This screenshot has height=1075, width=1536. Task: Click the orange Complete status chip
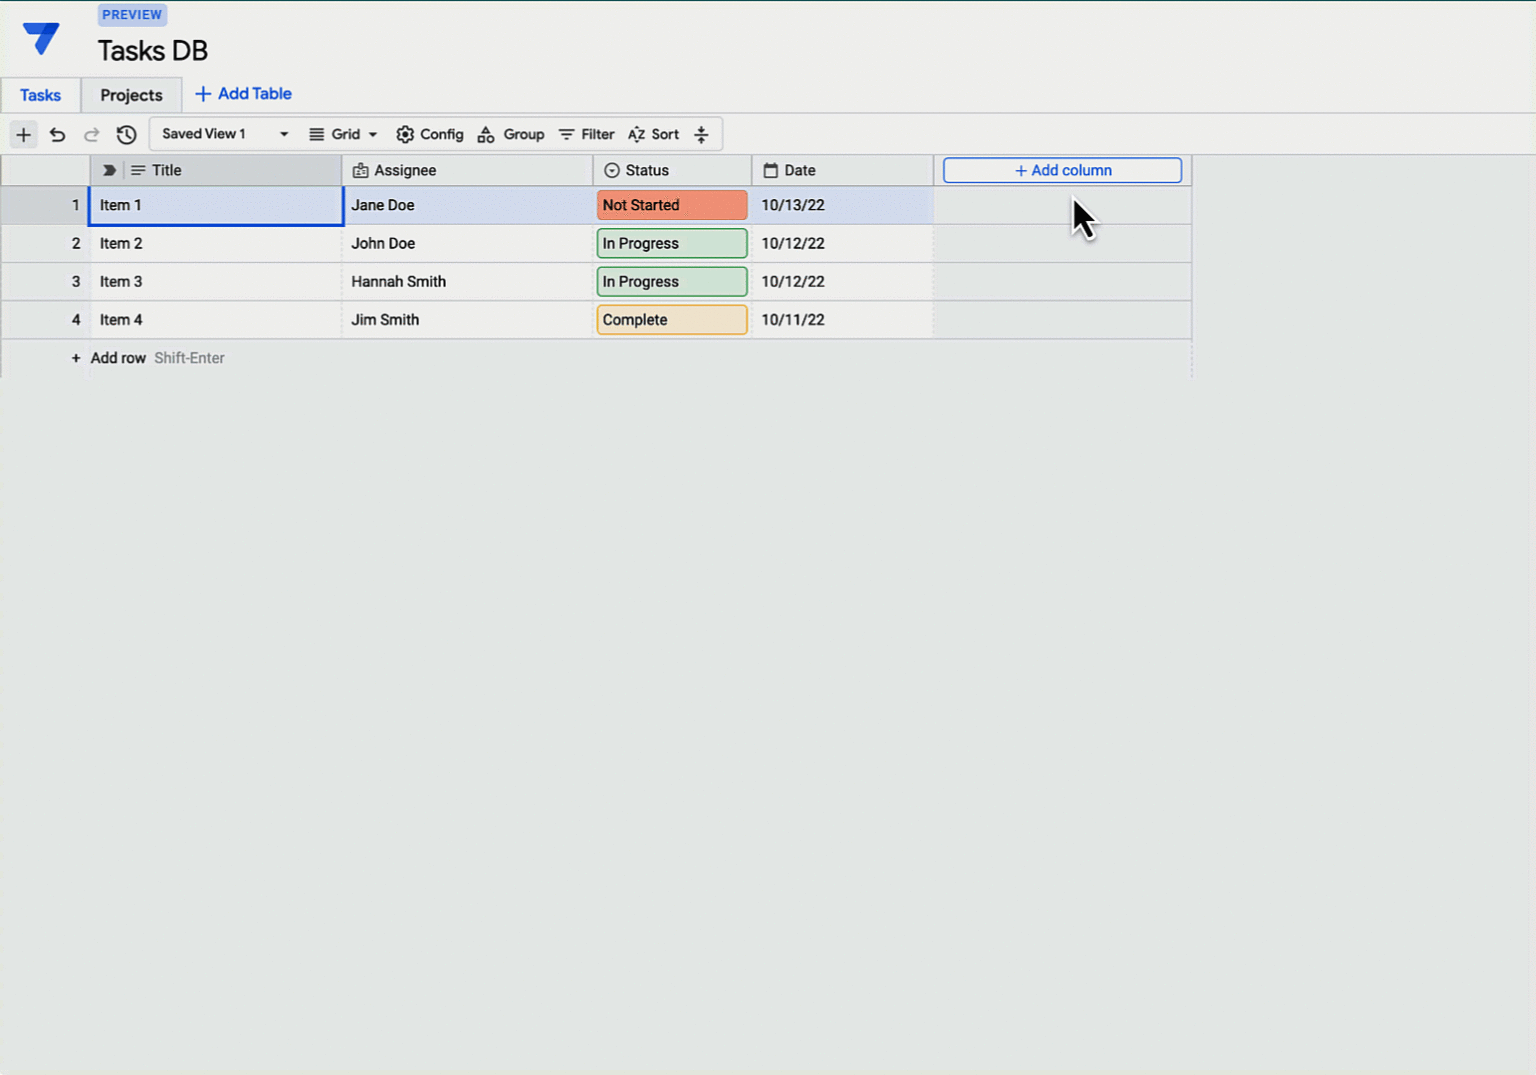671,319
